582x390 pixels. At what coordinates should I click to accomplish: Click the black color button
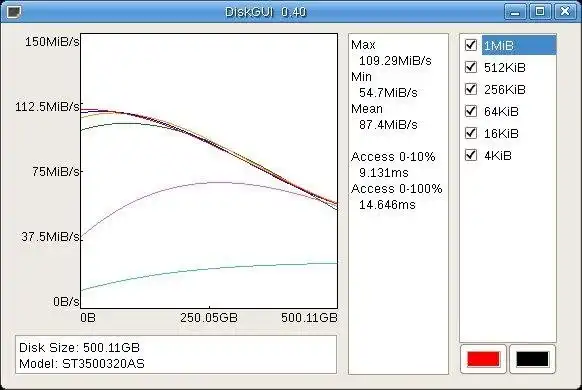tap(532, 359)
